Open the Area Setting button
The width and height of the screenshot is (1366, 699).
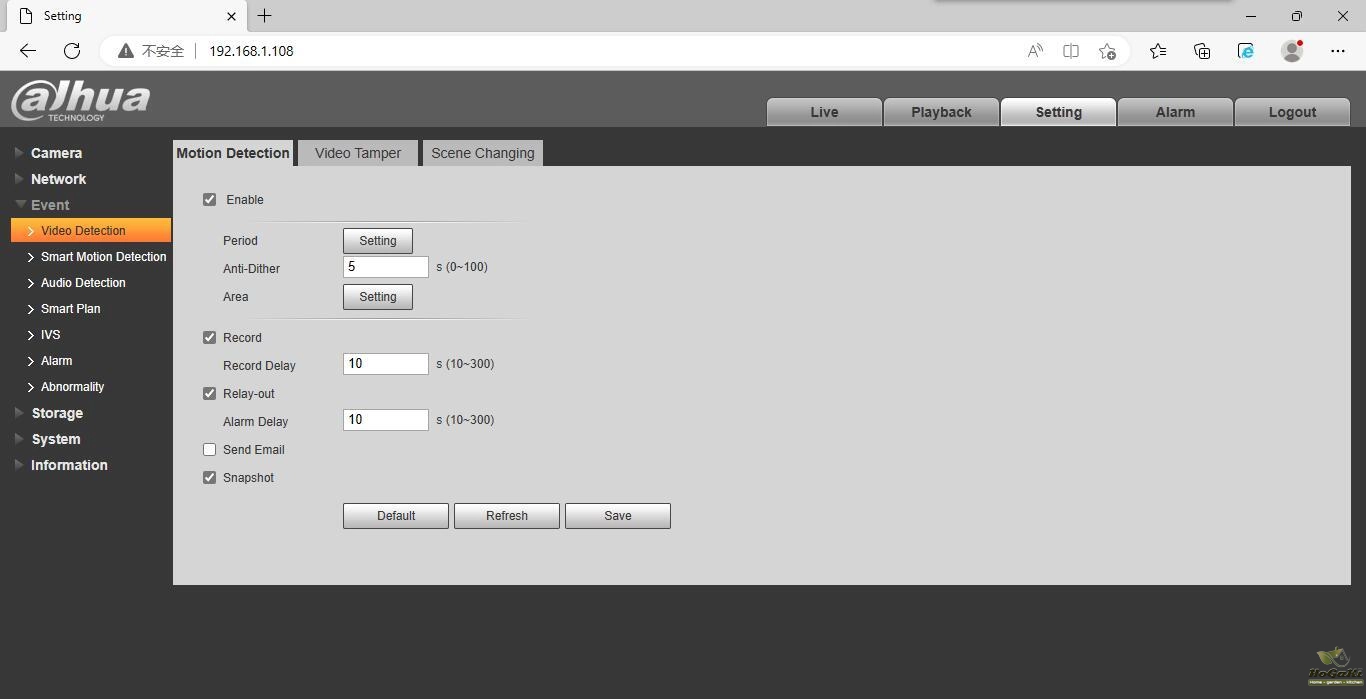pyautogui.click(x=378, y=297)
